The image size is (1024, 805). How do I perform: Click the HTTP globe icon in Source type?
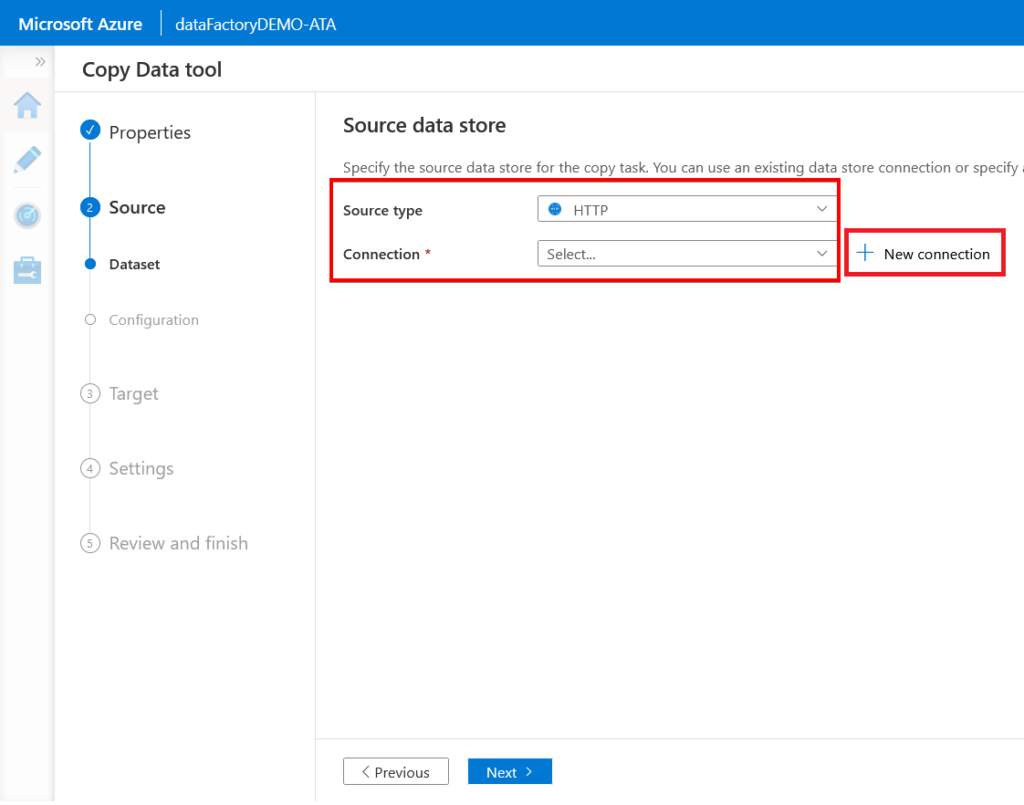pyautogui.click(x=557, y=208)
